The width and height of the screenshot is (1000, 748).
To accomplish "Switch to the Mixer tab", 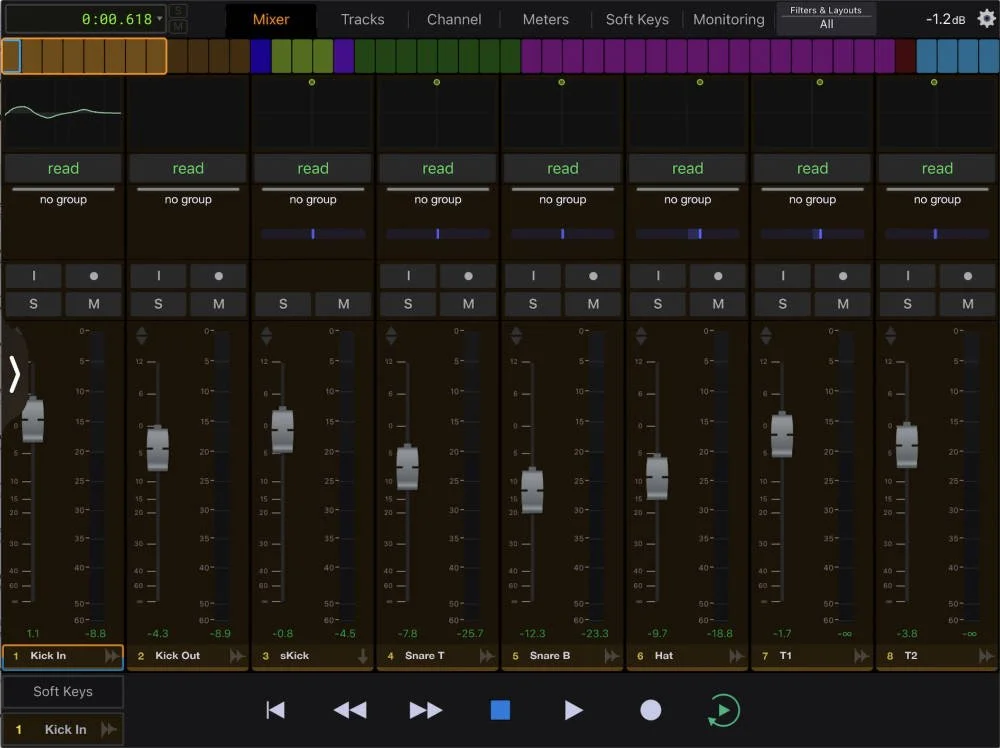I will (271, 19).
